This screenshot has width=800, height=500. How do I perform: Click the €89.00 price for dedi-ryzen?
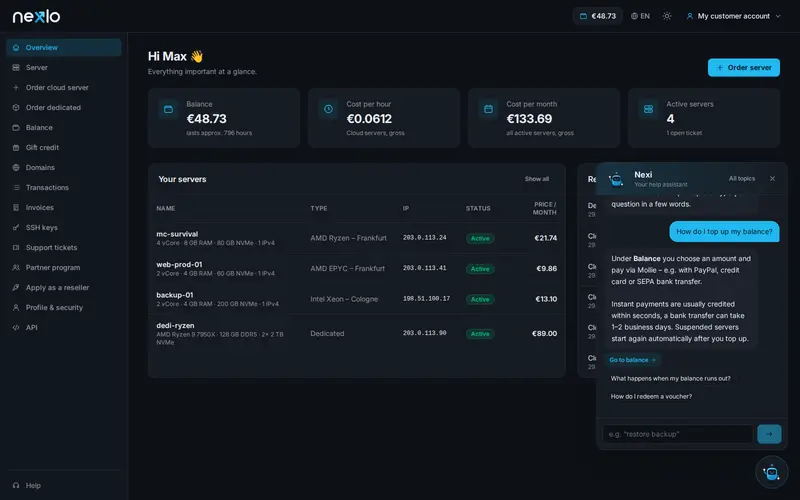544,334
